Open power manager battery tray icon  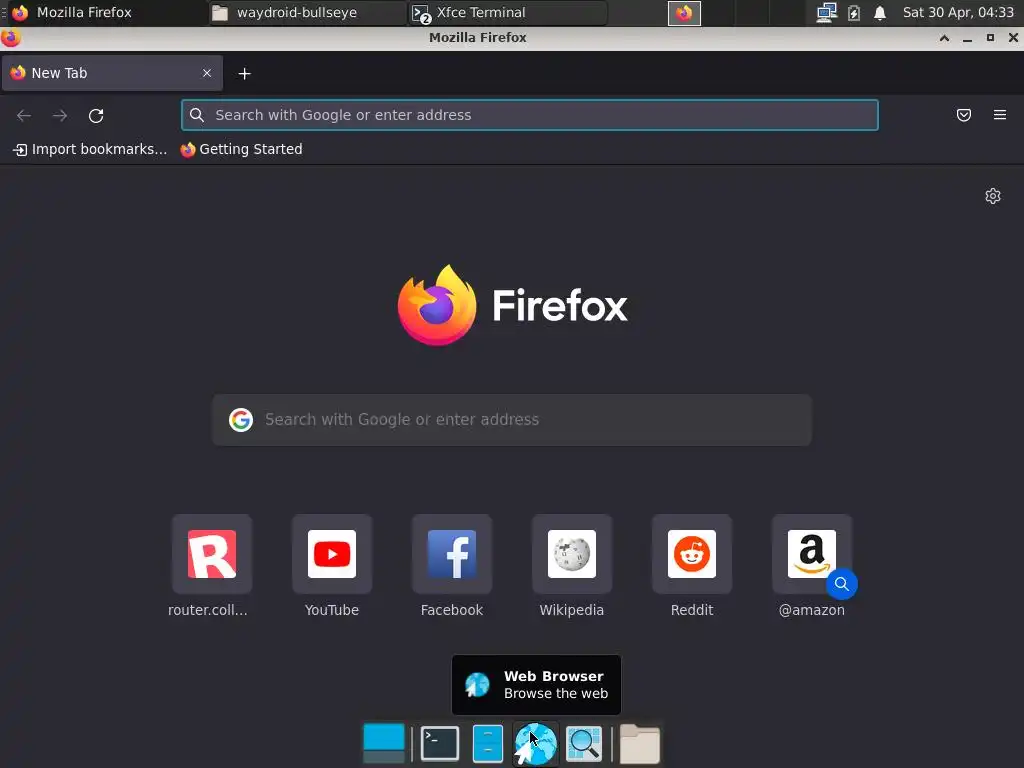coord(854,13)
